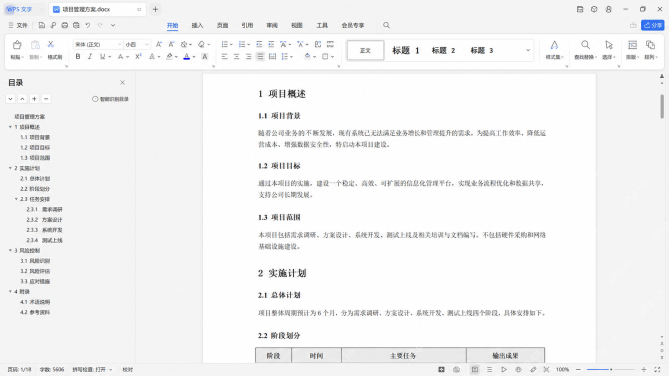Toggle page layout view in status bar
Screen dimensions: 669x376
click(x=475, y=370)
